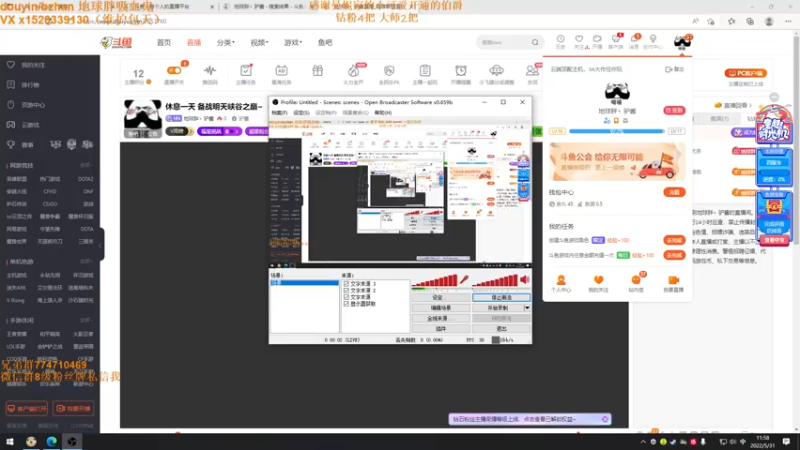Click the OBS stop streaming button
Image resolution: width=800 pixels, height=450 pixels.
tap(501, 297)
